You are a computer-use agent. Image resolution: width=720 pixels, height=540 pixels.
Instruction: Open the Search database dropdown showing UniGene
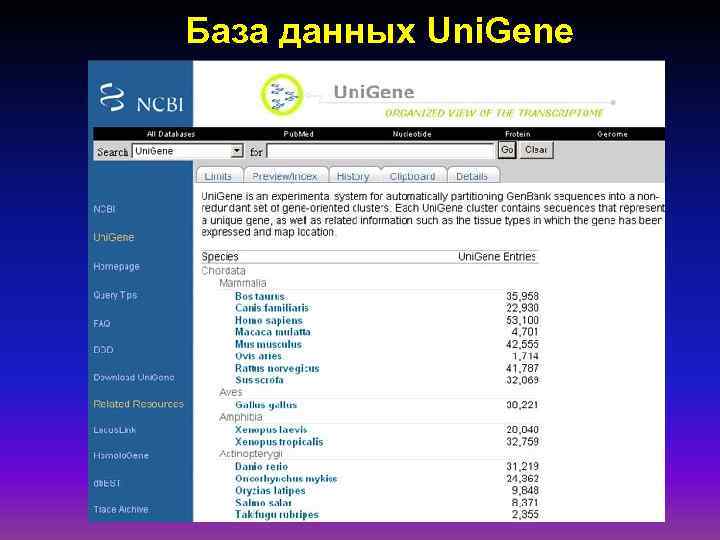click(187, 151)
